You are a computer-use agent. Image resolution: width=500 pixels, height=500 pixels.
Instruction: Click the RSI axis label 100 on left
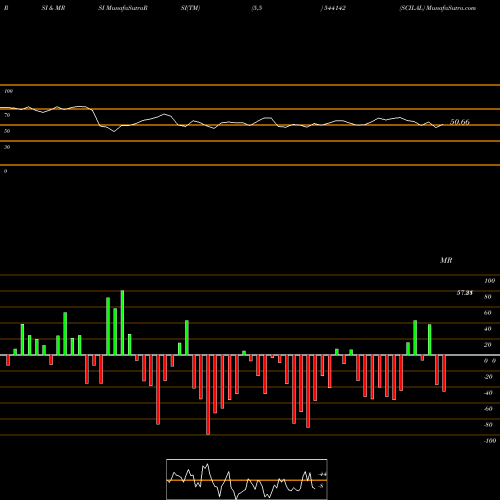8,91
